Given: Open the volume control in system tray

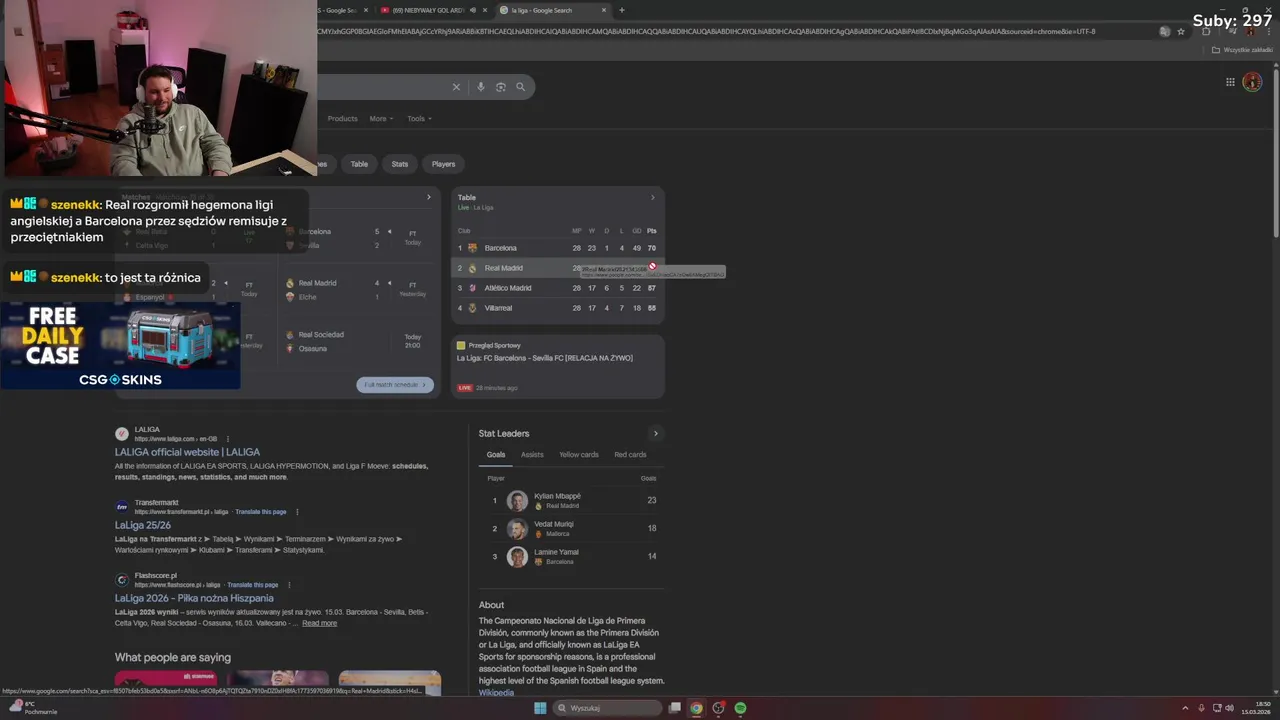Looking at the screenshot, I should click(x=1229, y=708).
